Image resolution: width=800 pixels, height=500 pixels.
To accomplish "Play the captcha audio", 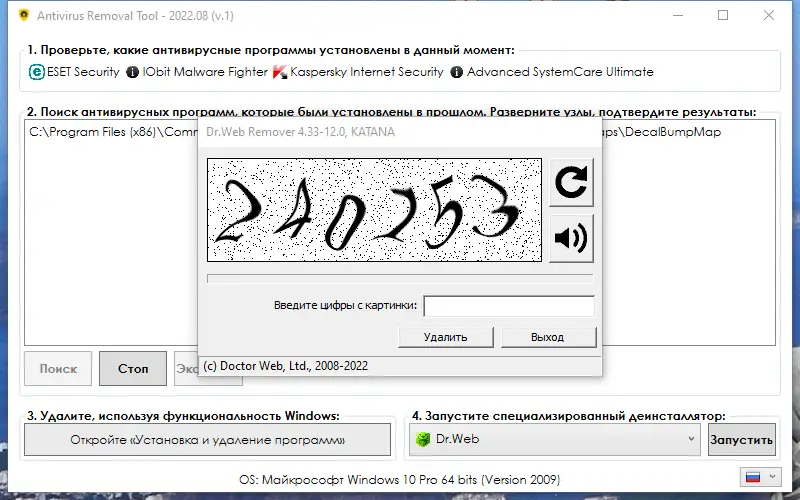I will 571,238.
